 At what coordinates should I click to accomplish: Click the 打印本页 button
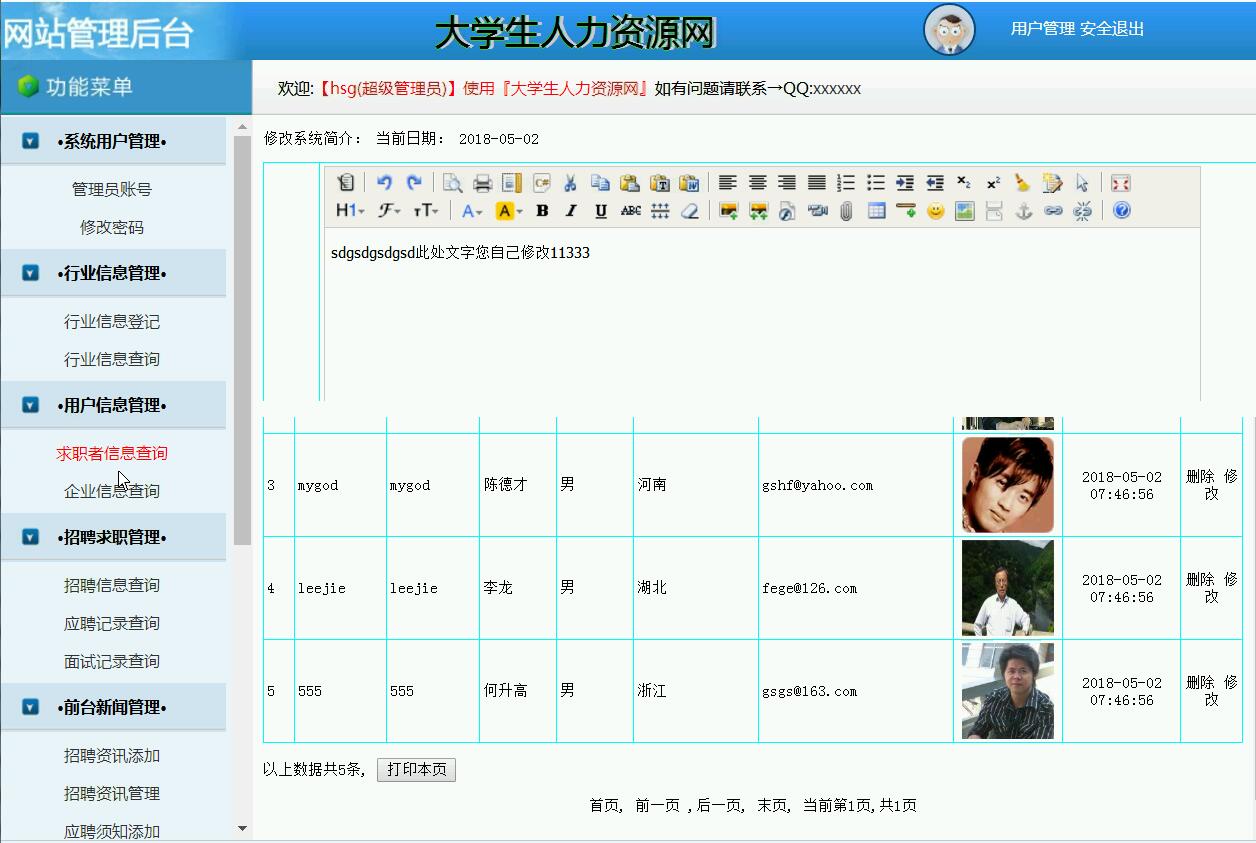pyautogui.click(x=416, y=769)
